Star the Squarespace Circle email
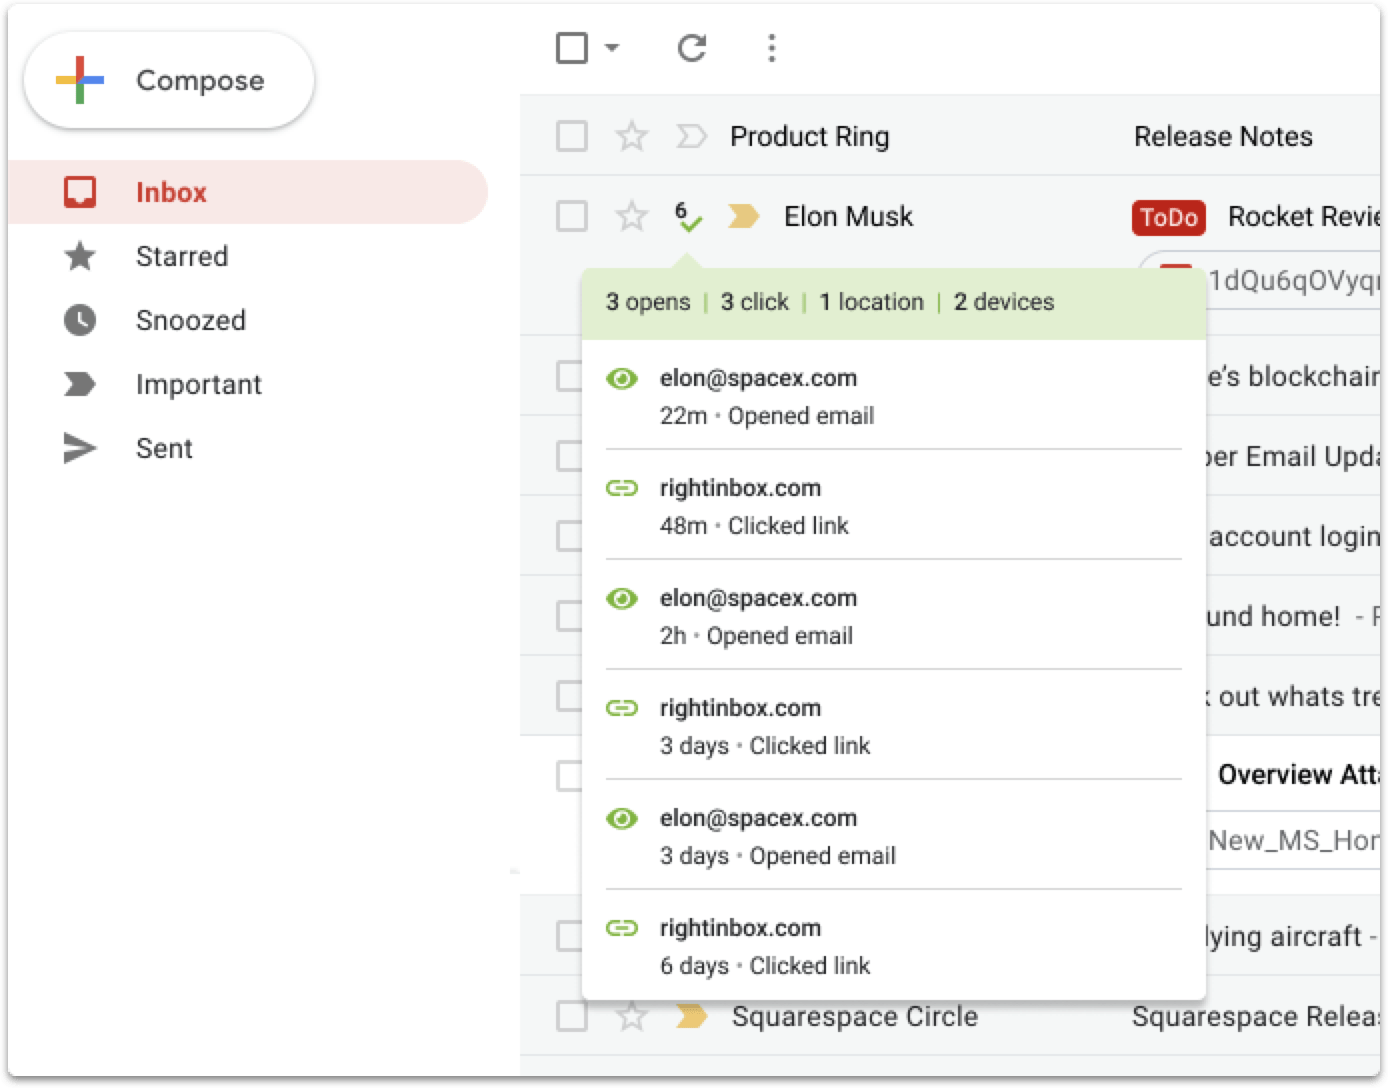Viewport: 1388px width, 1088px height. [631, 1015]
